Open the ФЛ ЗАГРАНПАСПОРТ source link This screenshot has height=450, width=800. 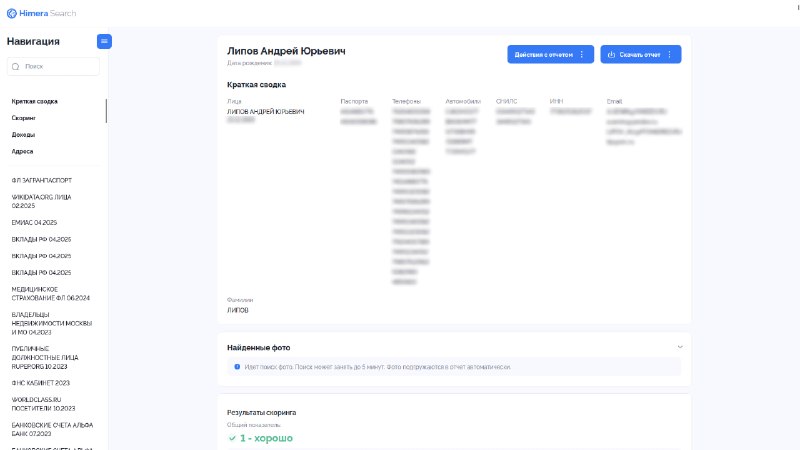pos(42,181)
